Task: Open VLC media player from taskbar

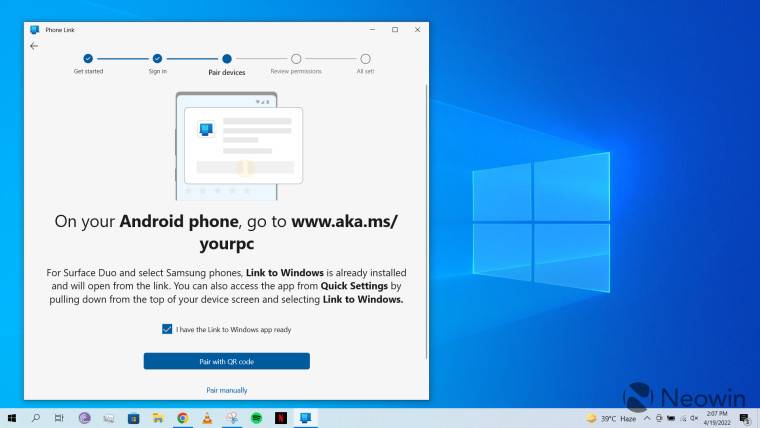Action: click(x=207, y=417)
